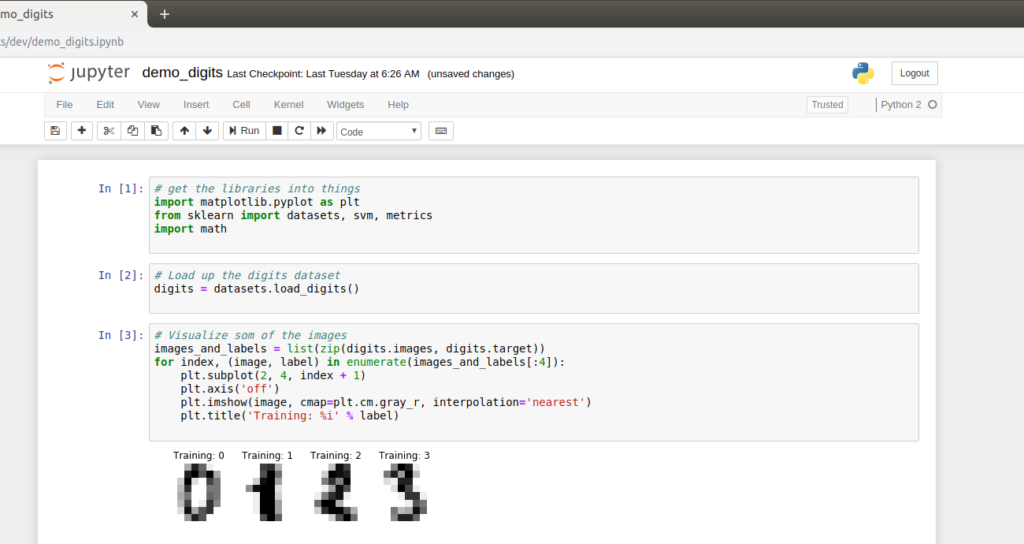
Task: Open the Kernel menu
Action: click(289, 104)
